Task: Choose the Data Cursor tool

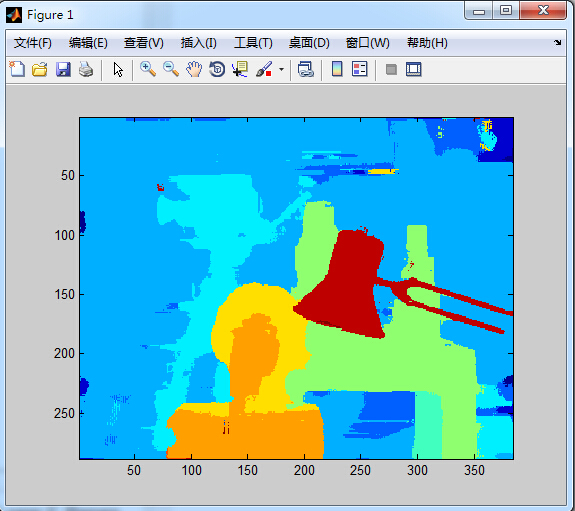Action: tap(240, 69)
